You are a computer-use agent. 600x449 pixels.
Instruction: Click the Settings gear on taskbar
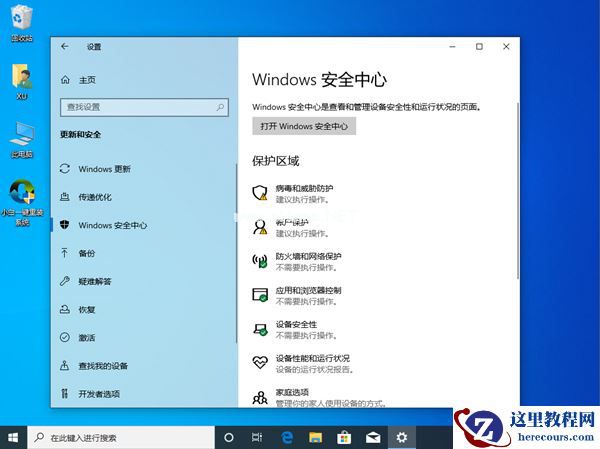point(401,437)
